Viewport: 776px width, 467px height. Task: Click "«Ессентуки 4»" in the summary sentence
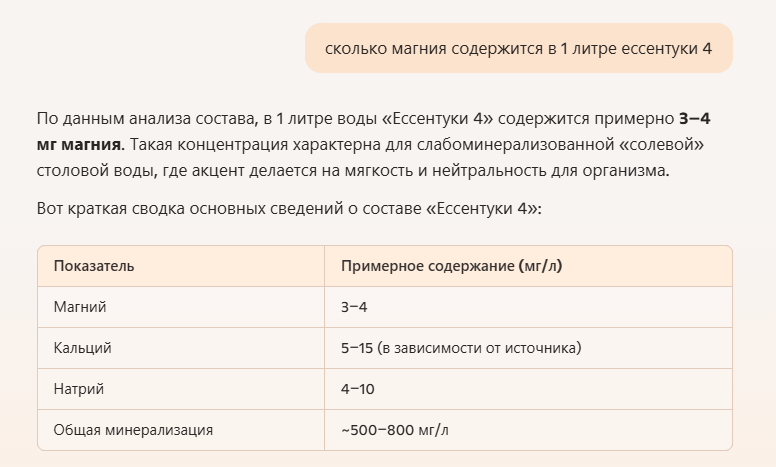click(x=482, y=208)
